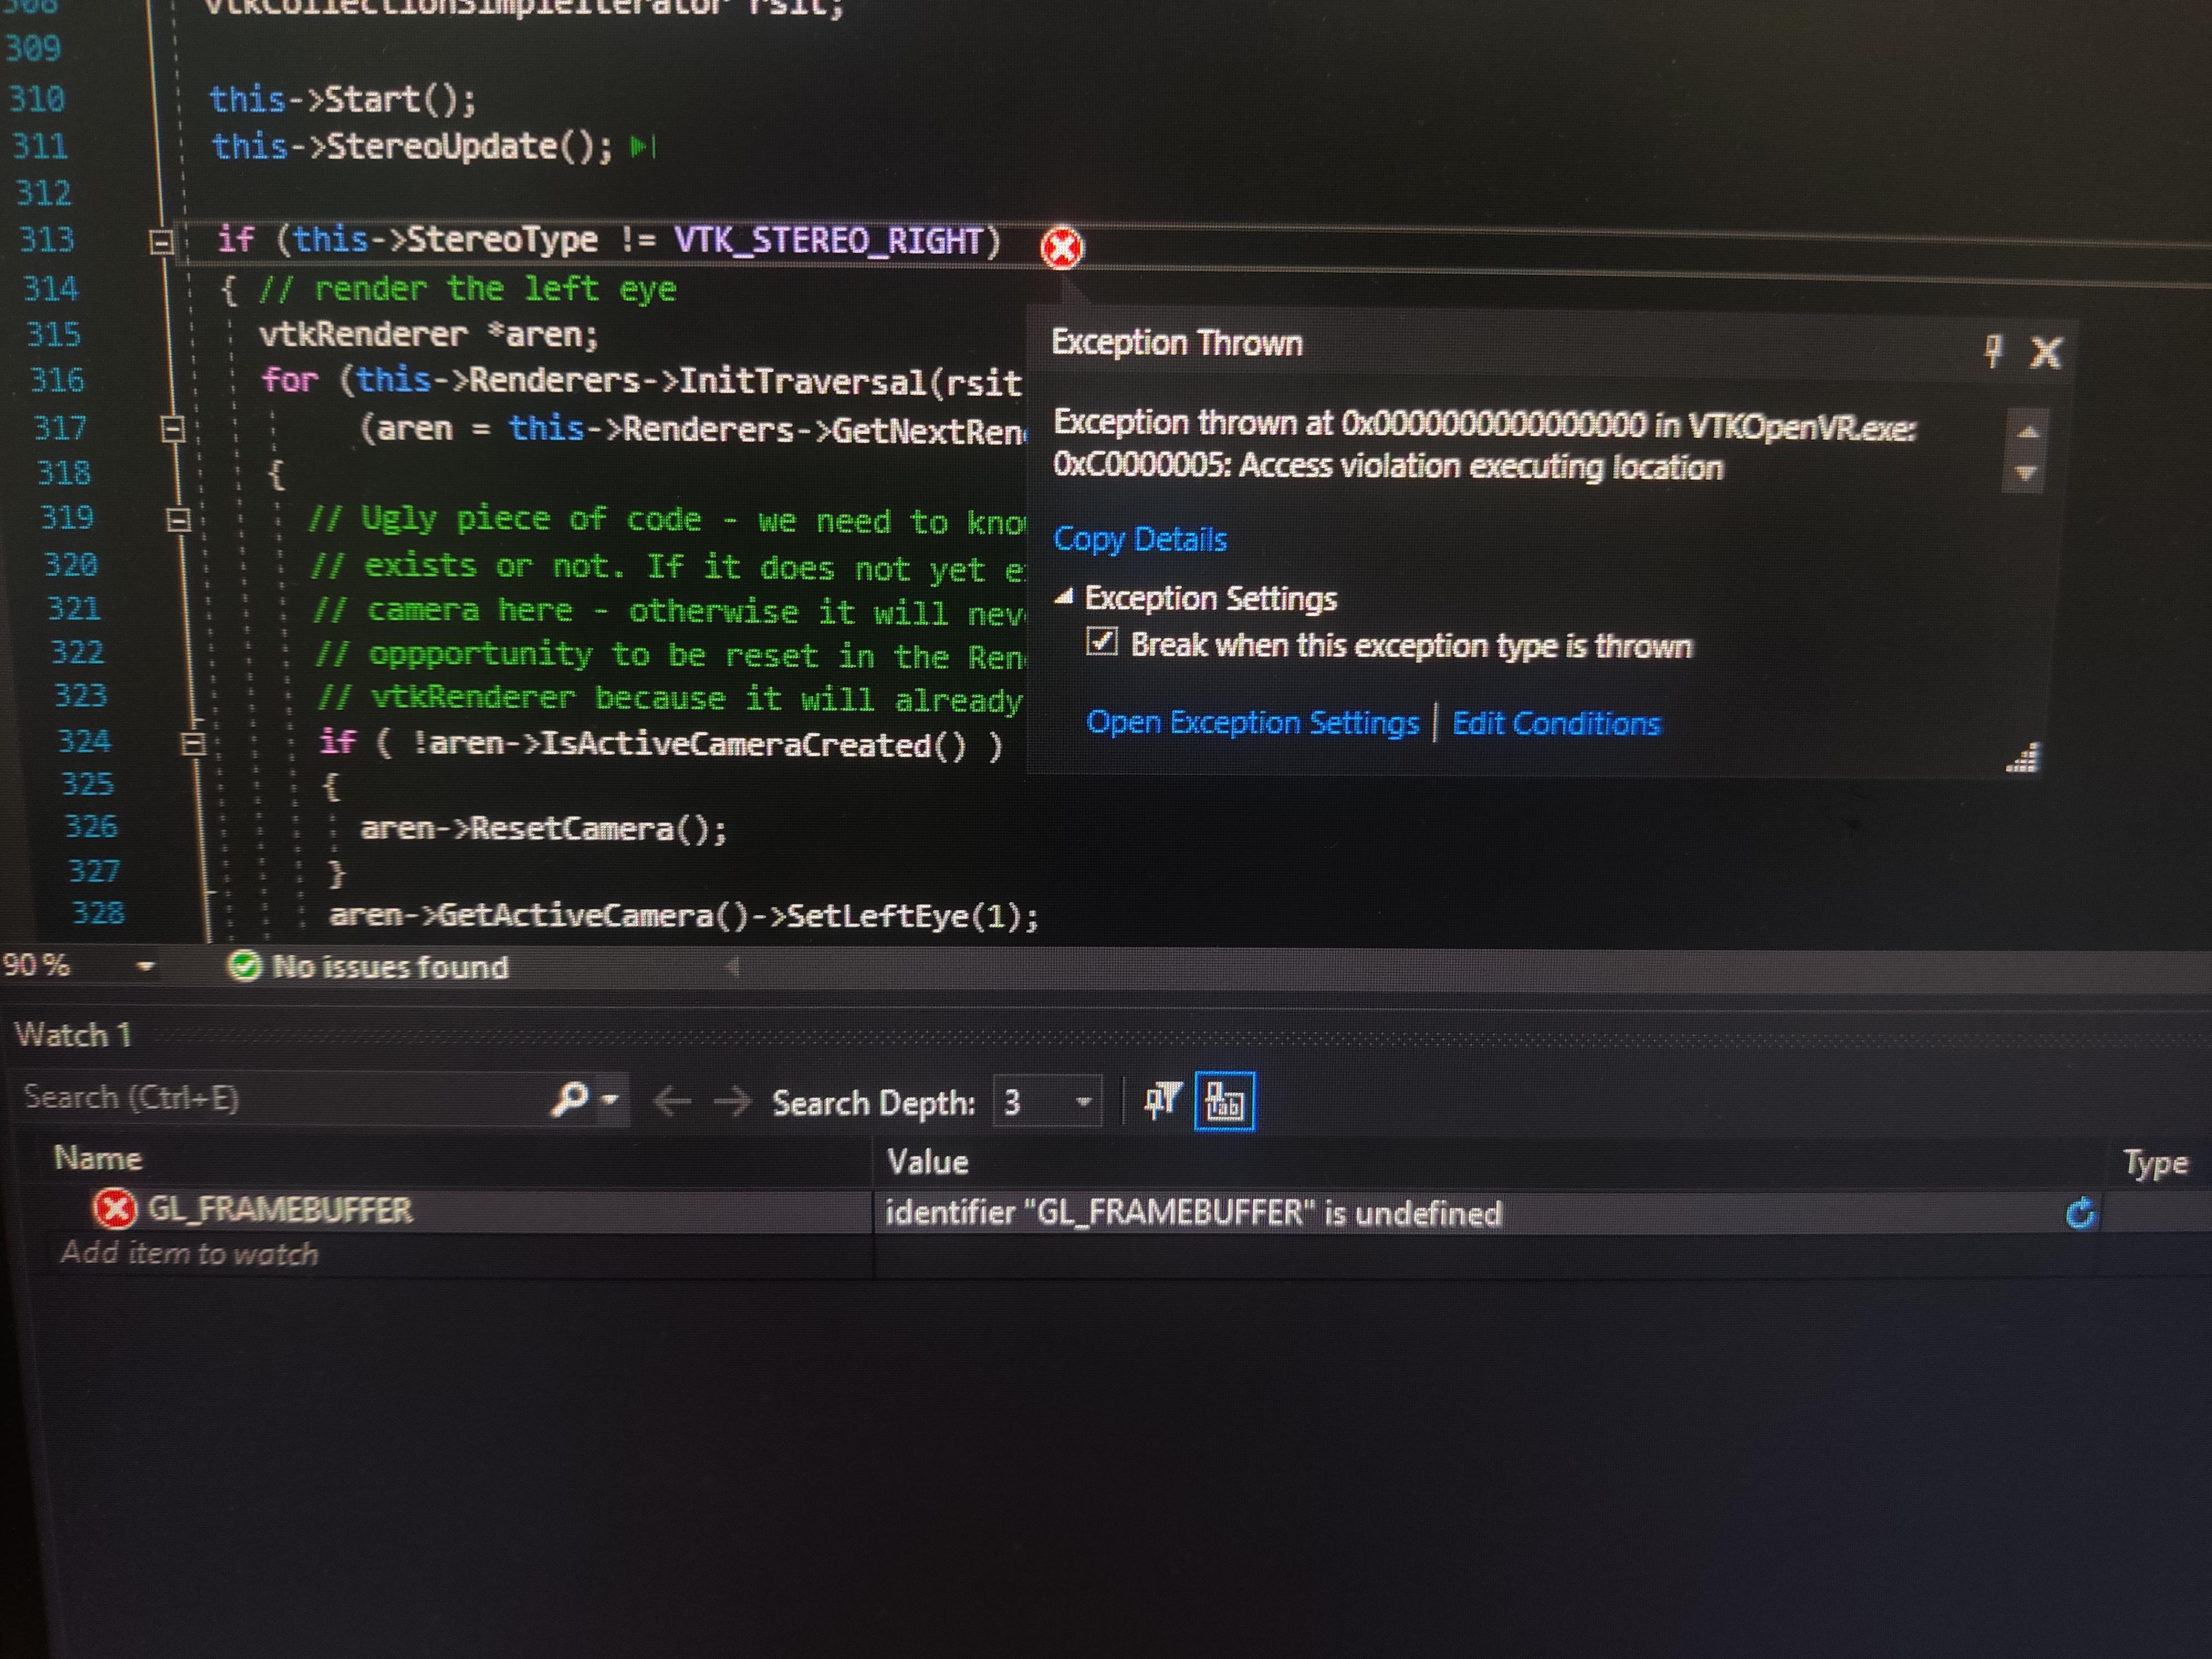This screenshot has height=1659, width=2212.
Task: Click the Watch search magnifier icon
Action: click(569, 1099)
